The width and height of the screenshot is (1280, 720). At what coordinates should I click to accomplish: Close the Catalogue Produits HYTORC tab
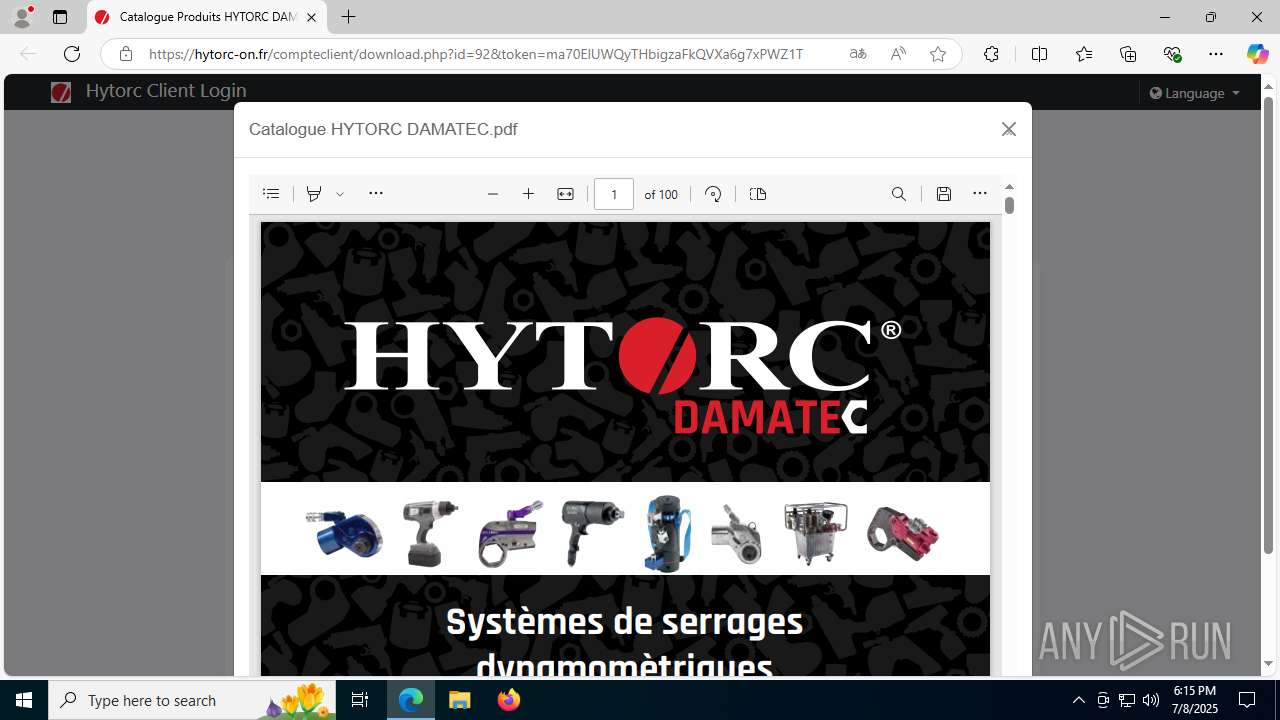312,17
